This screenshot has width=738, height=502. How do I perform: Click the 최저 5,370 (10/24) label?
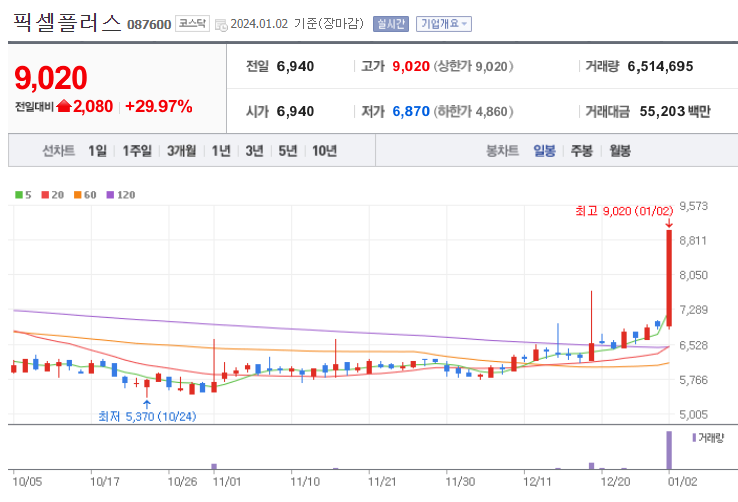pos(147,416)
